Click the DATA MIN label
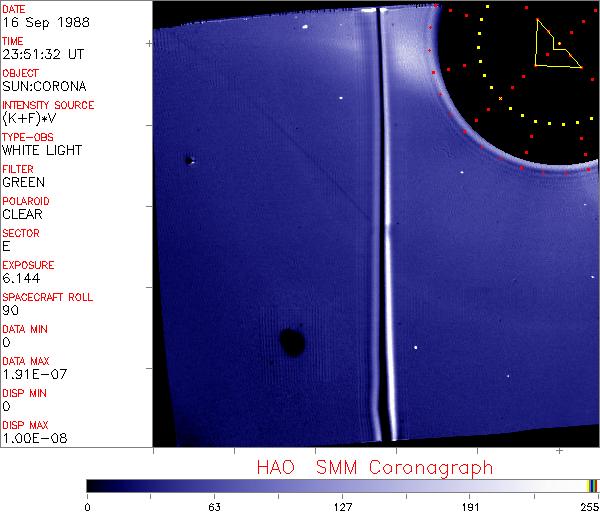The height and width of the screenshot is (512, 600). (x=25, y=329)
